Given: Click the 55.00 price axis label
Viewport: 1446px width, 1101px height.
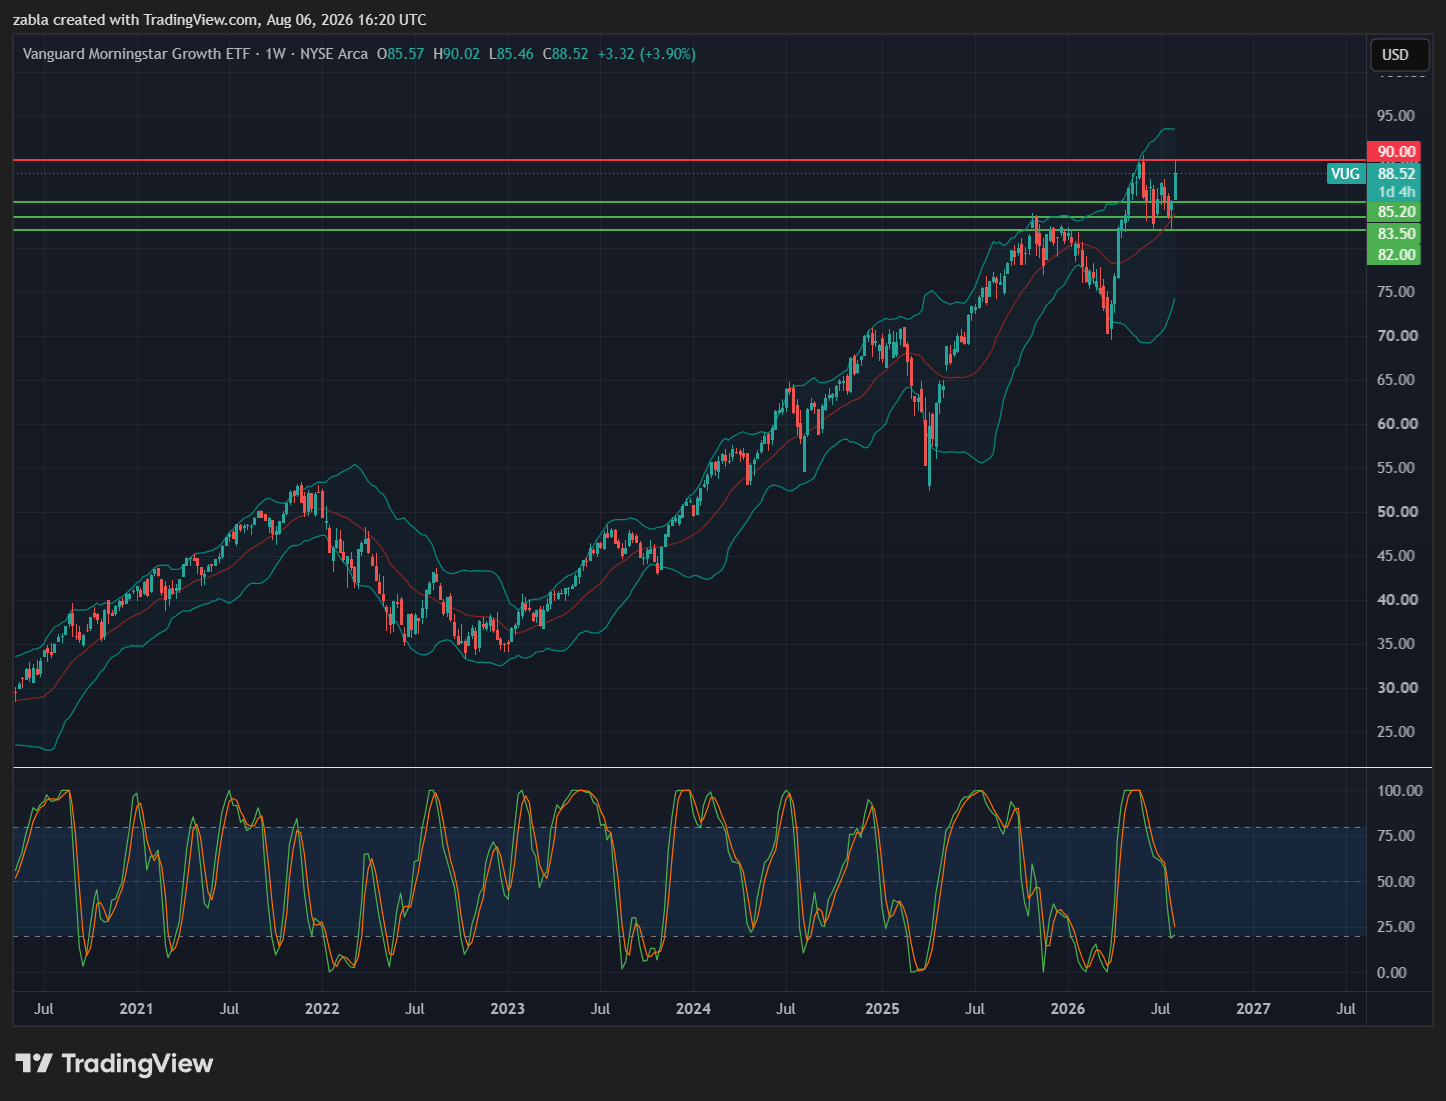Looking at the screenshot, I should [1397, 468].
